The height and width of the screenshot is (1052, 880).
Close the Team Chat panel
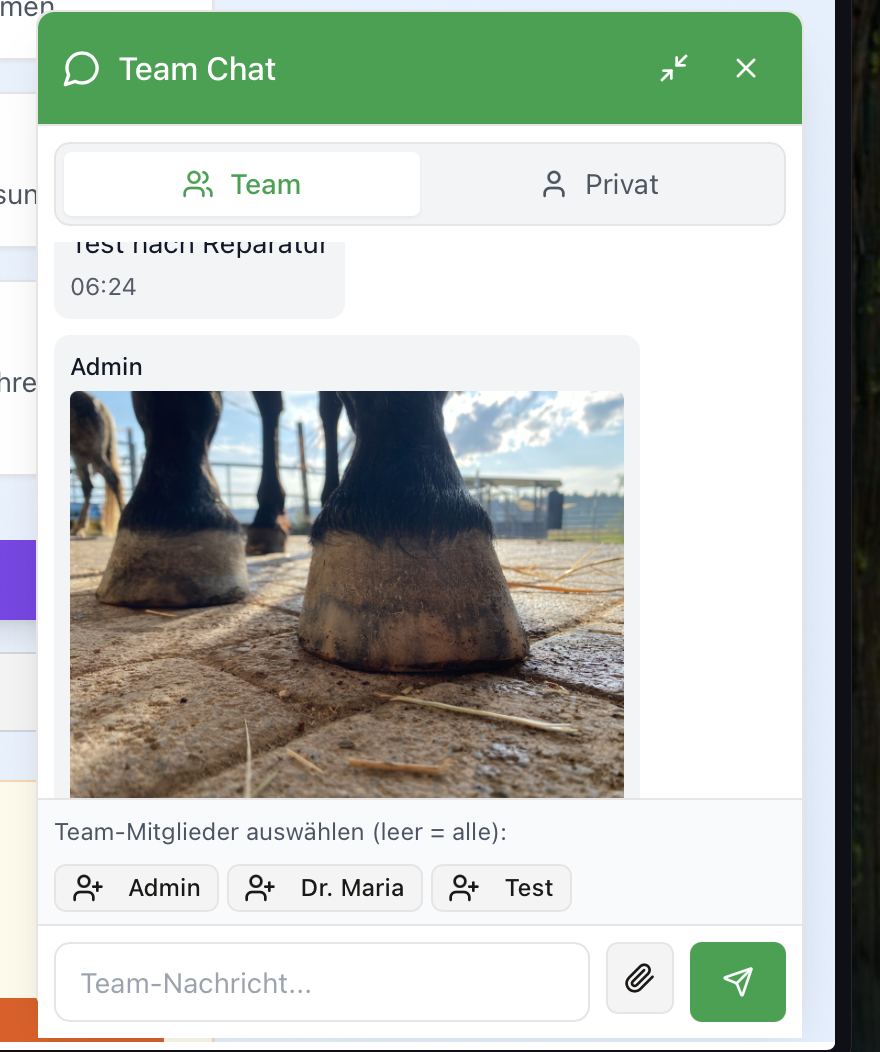(746, 68)
